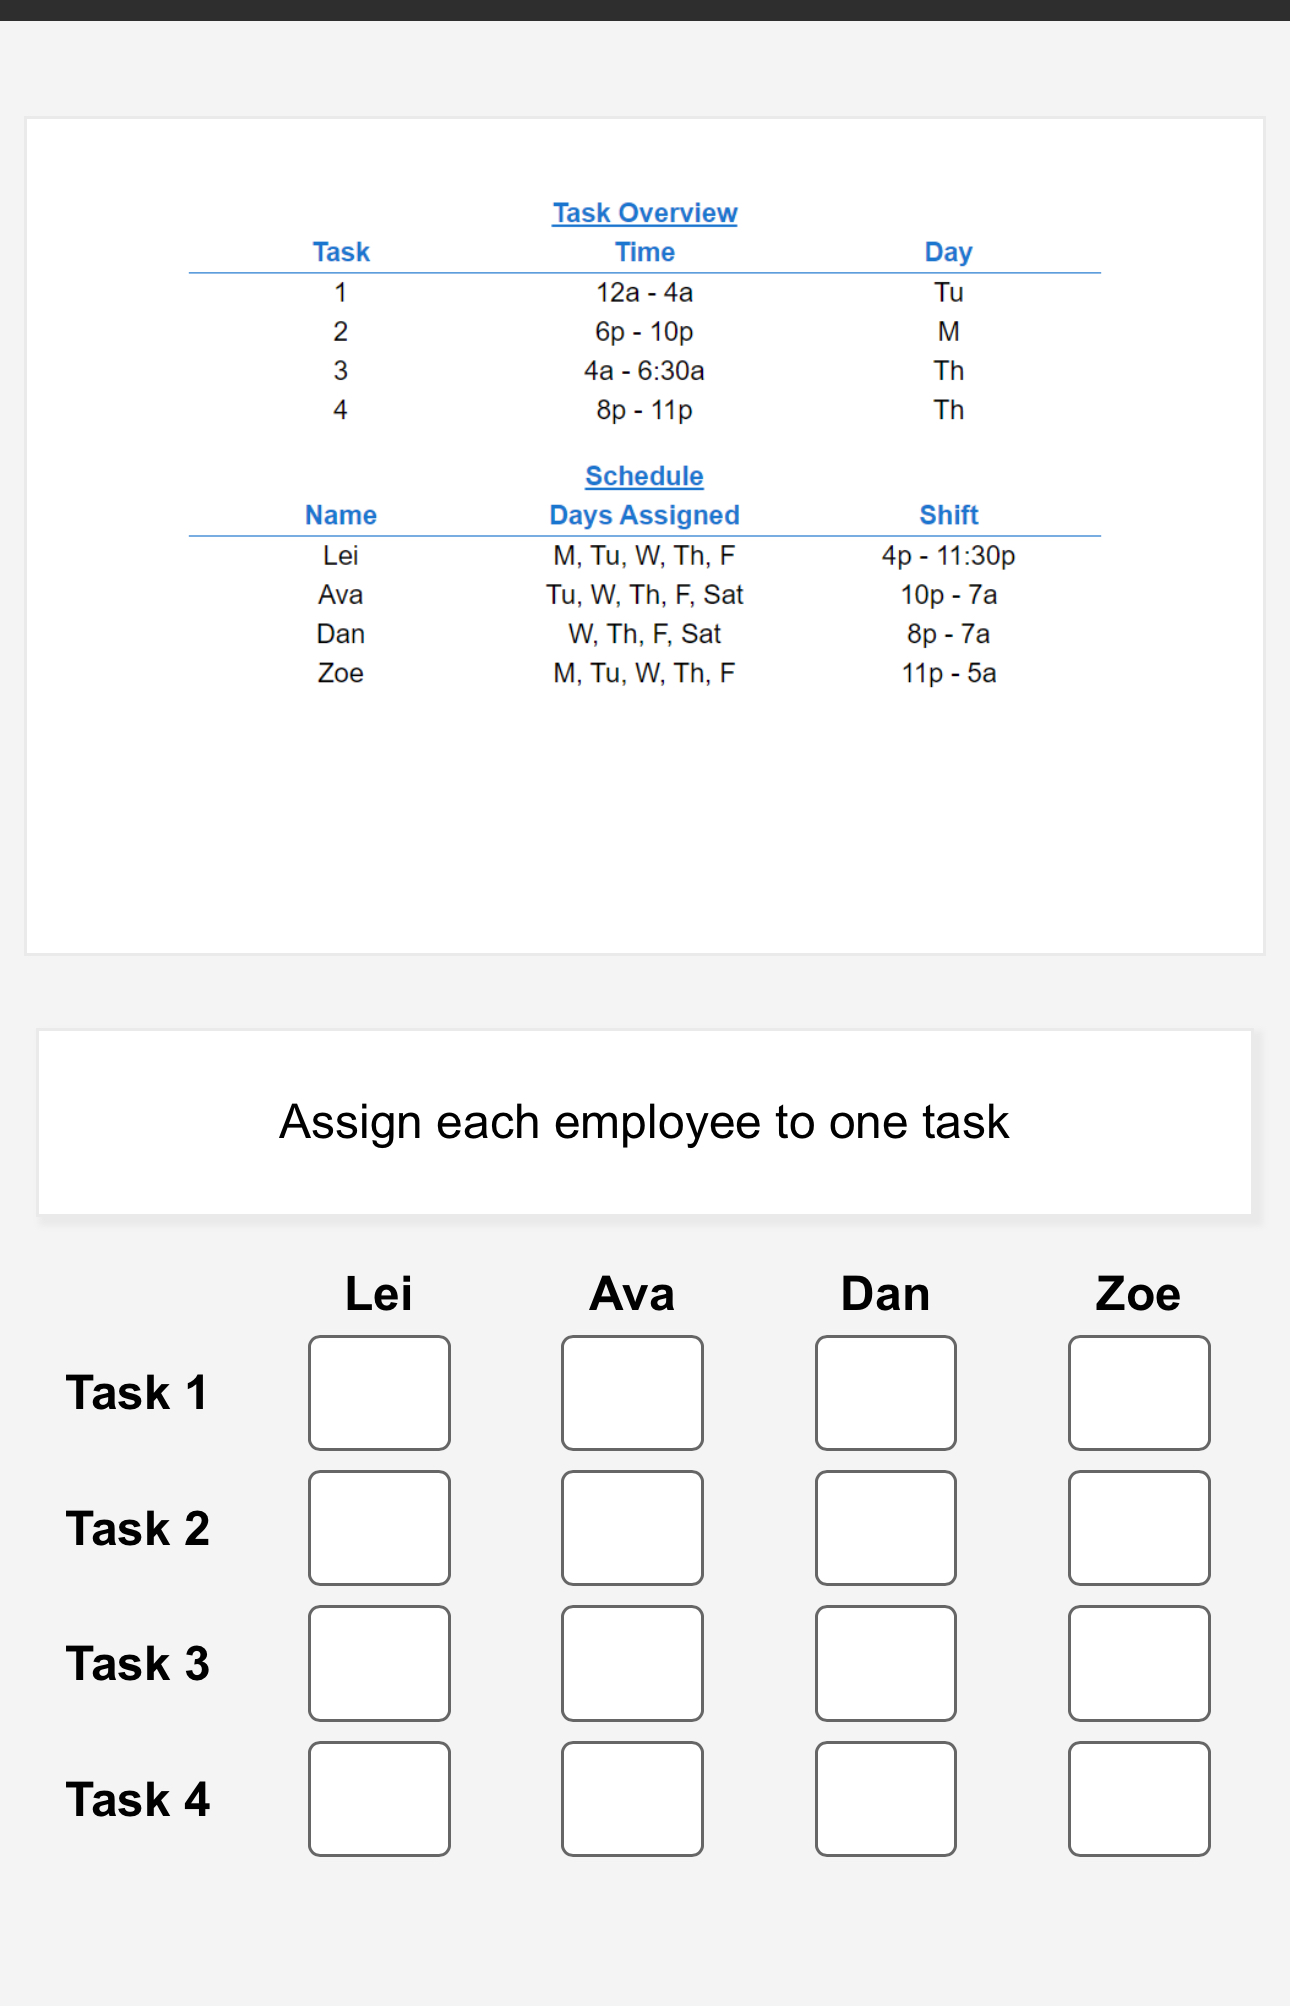This screenshot has height=2006, width=1290.
Task: Check the box assigning Lei to Task 2
Action: click(x=379, y=1528)
